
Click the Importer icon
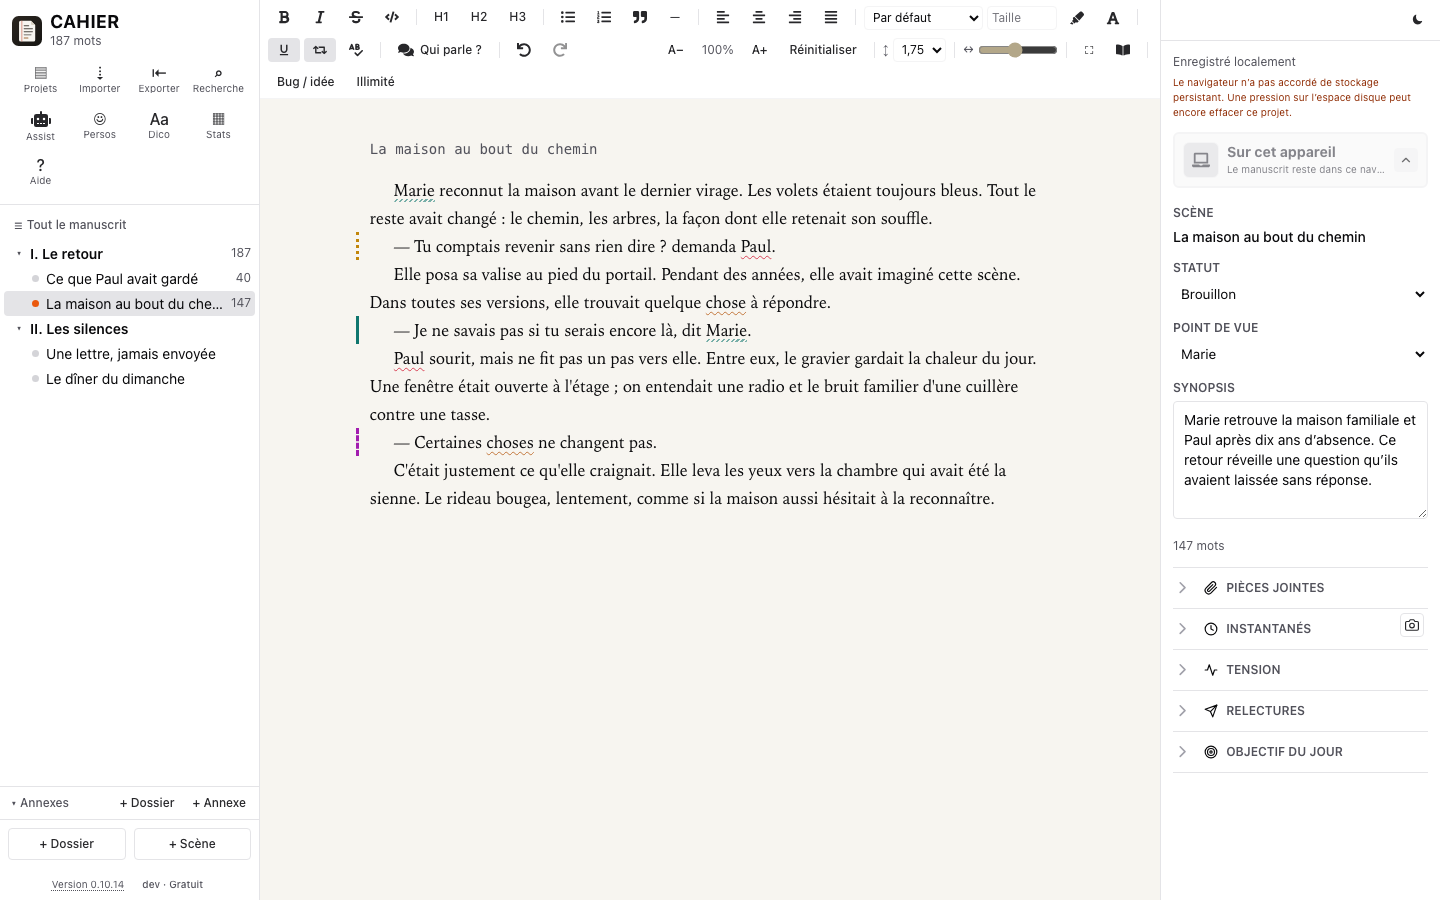click(x=100, y=79)
